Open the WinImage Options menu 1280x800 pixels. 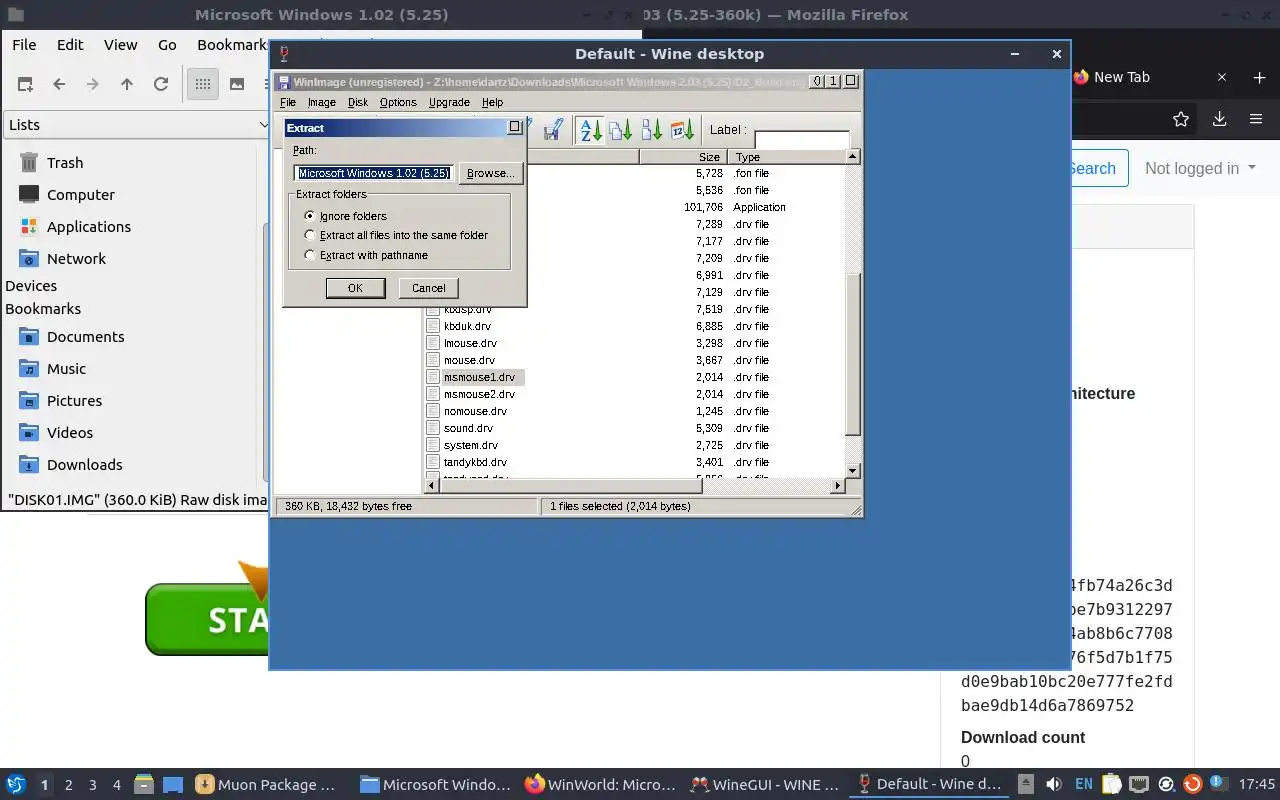click(x=398, y=102)
